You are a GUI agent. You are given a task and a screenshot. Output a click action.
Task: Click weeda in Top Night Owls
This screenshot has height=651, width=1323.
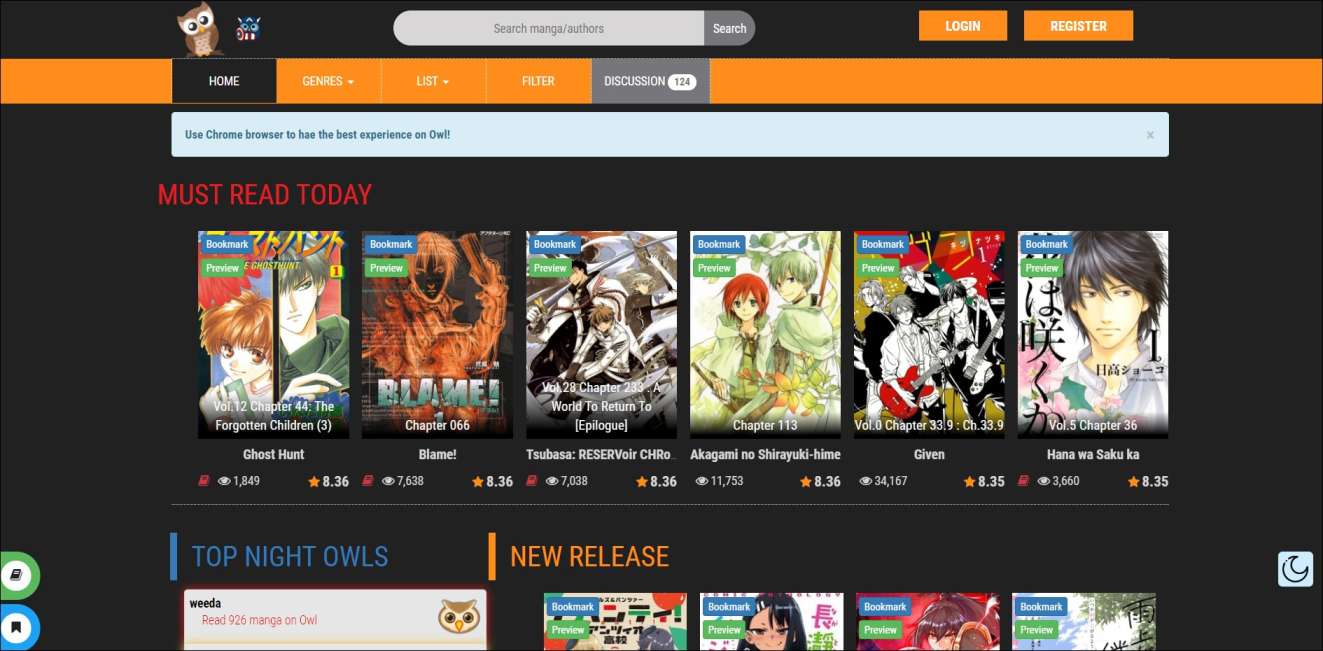[205, 603]
